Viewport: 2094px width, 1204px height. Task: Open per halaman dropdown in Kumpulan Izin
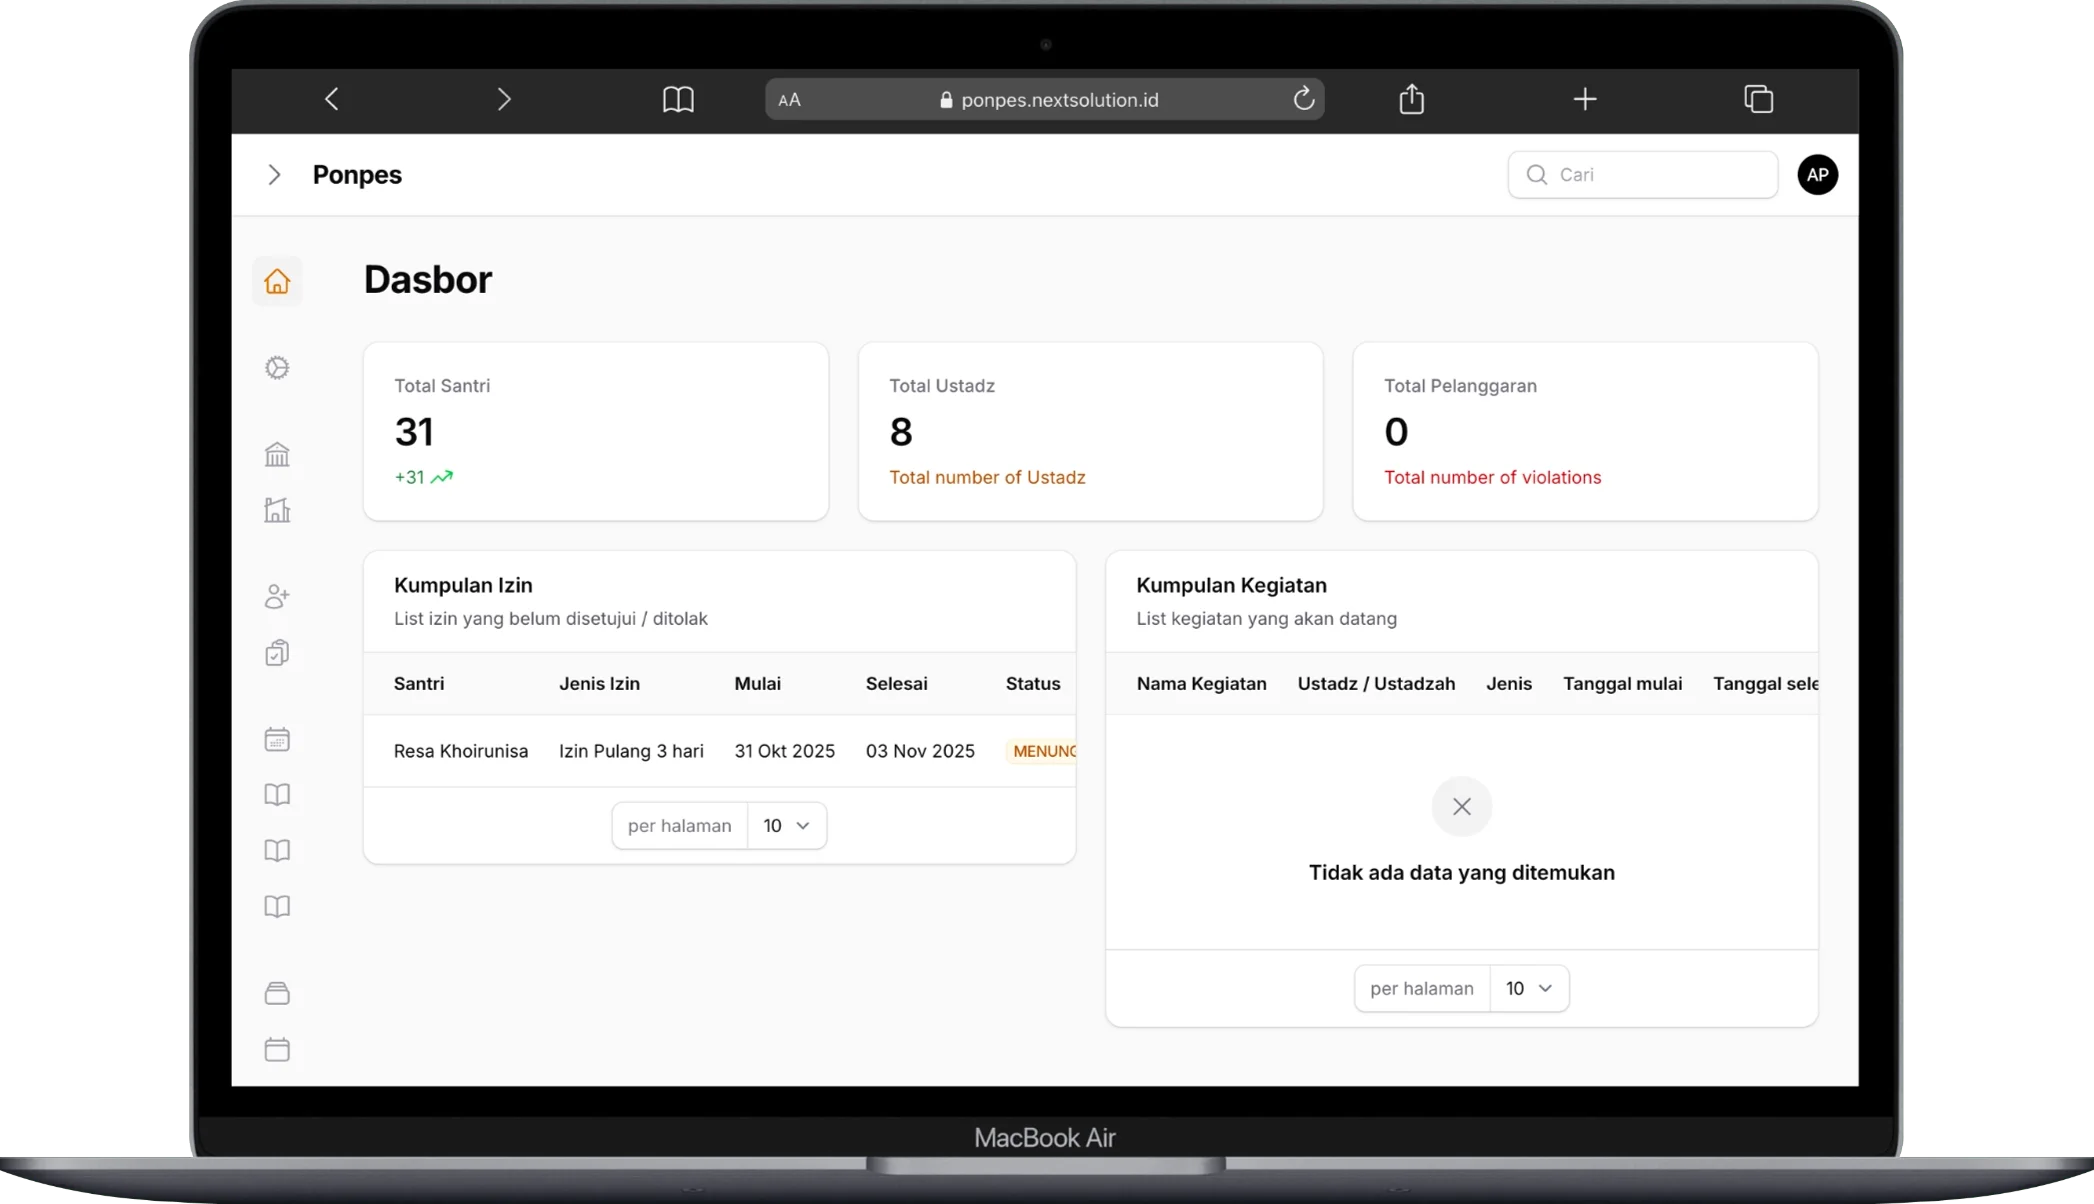click(786, 826)
